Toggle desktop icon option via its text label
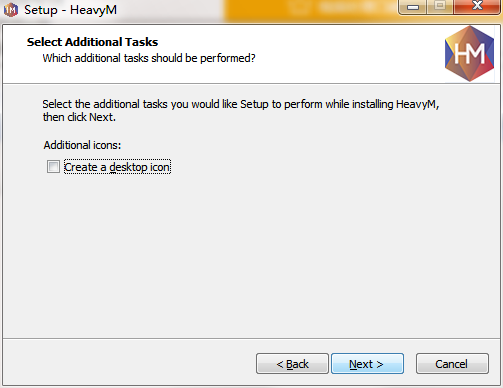This screenshot has height=388, width=503. [117, 167]
